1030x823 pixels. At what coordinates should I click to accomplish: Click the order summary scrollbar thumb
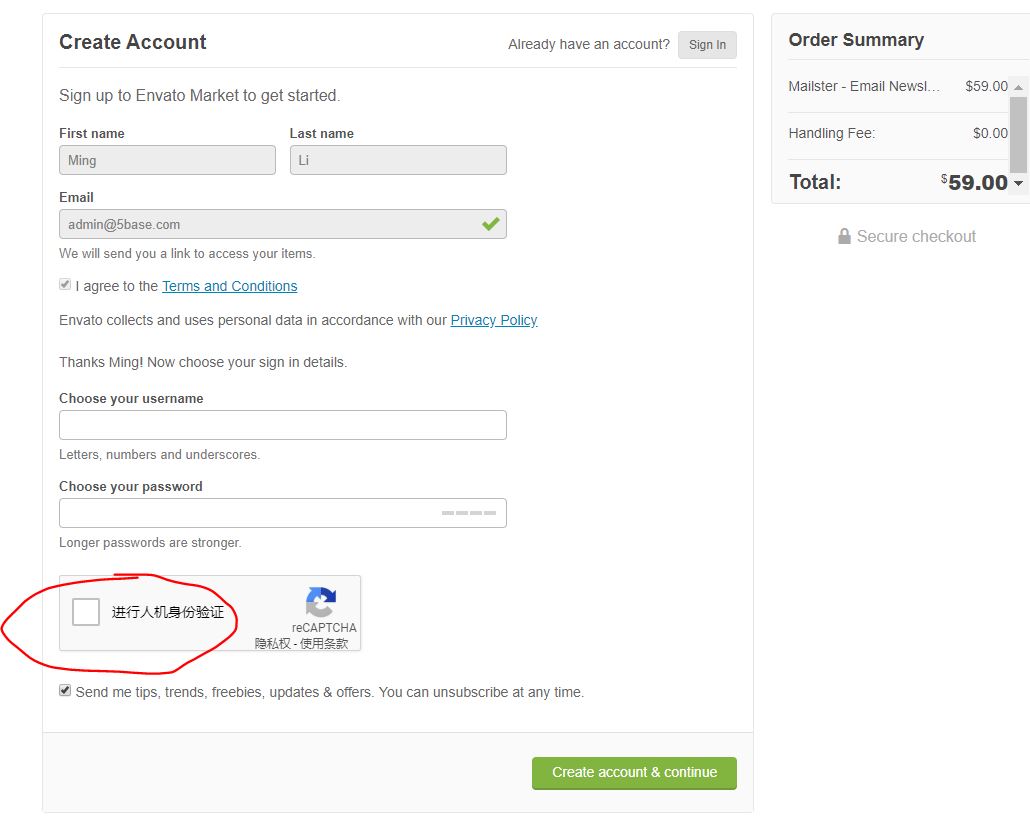tap(1018, 134)
